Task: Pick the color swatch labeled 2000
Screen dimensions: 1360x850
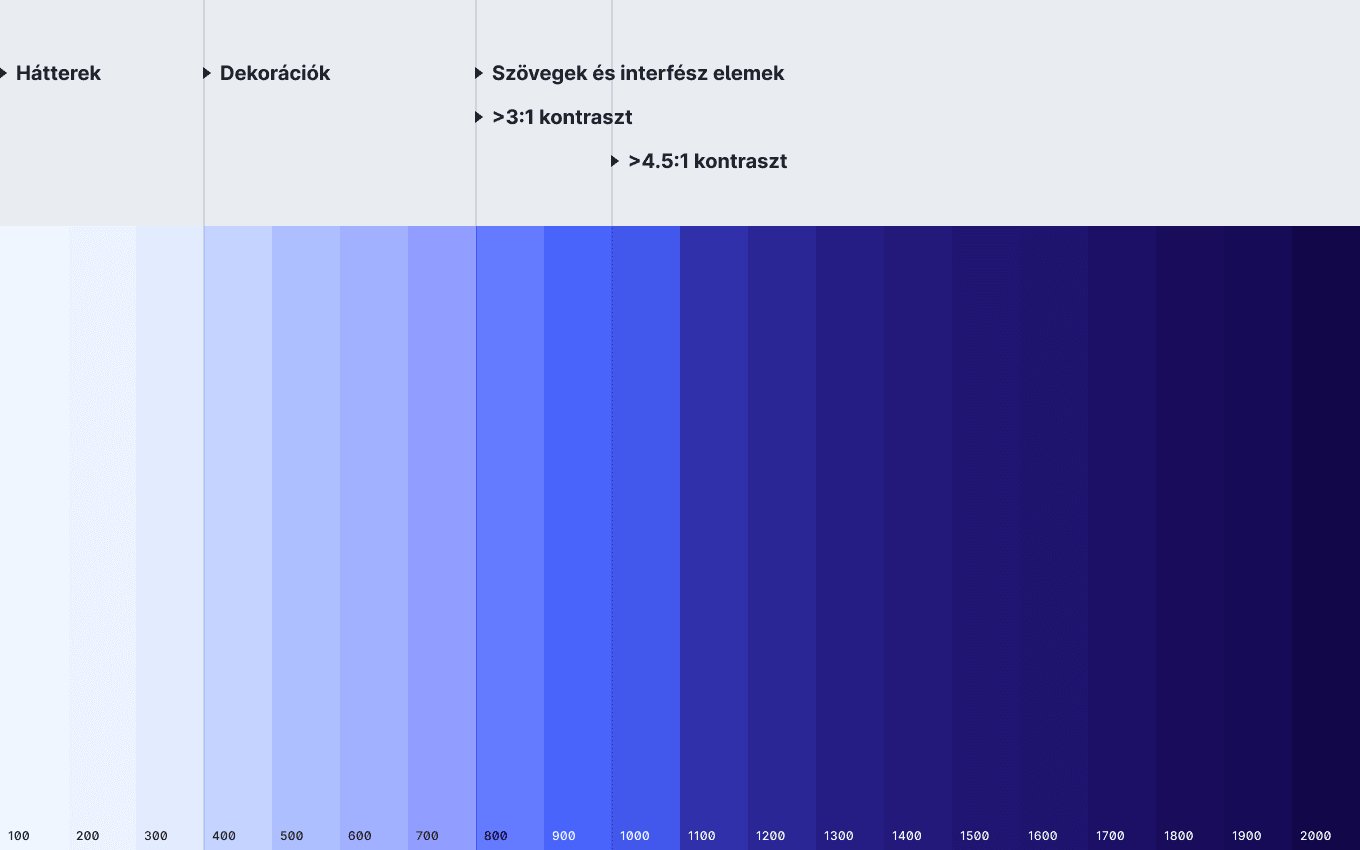Action: tap(1326, 538)
